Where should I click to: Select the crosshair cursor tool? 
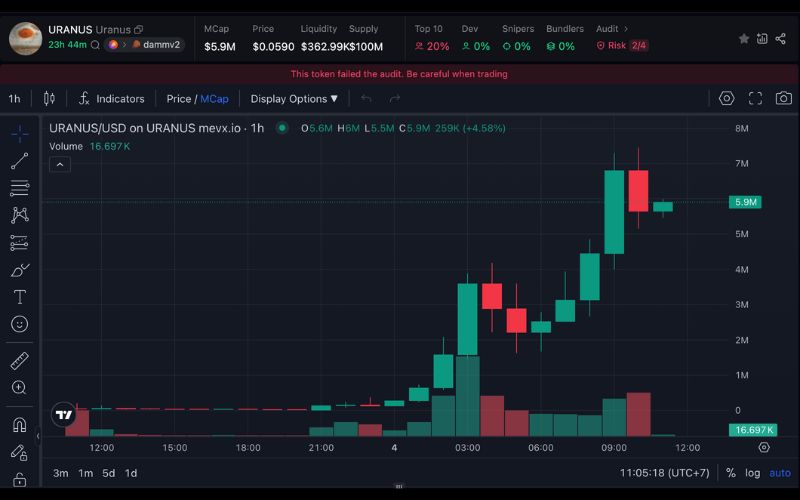pyautogui.click(x=19, y=134)
